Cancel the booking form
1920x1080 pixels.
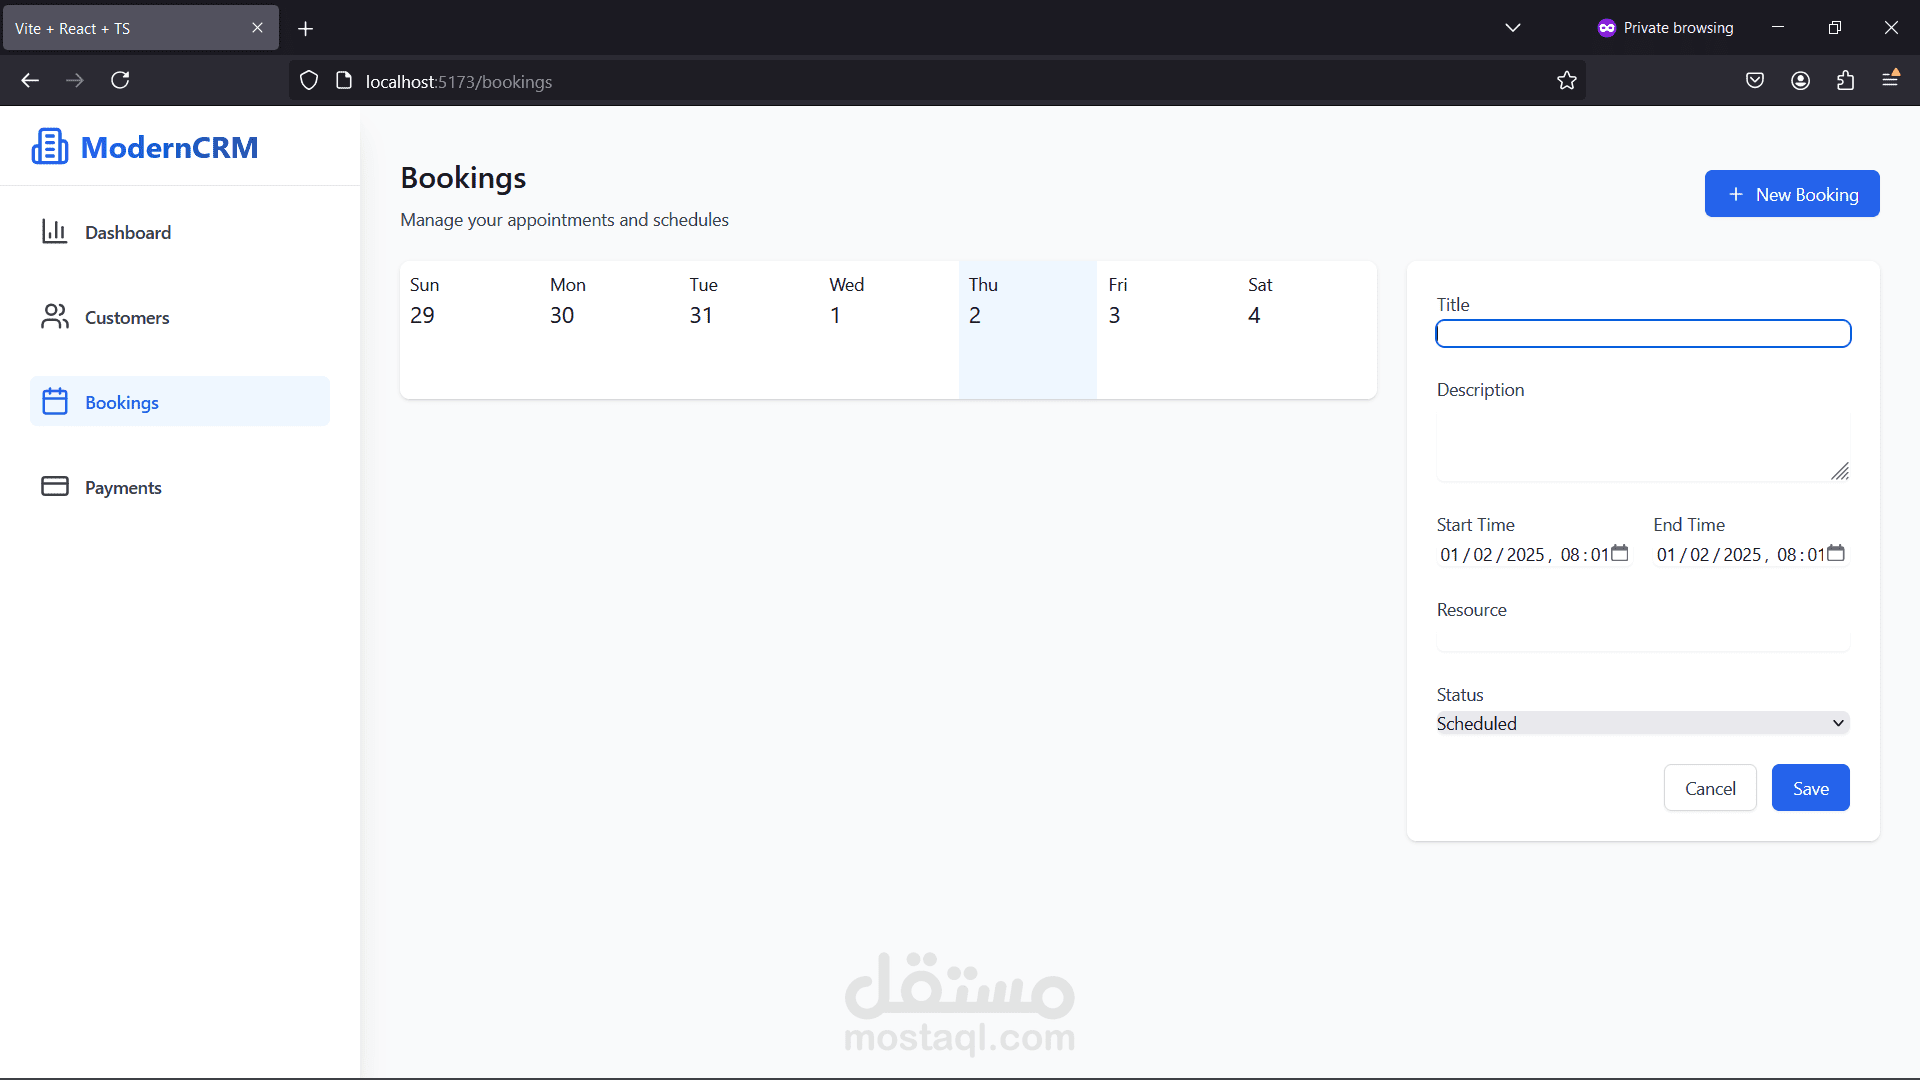coord(1709,788)
